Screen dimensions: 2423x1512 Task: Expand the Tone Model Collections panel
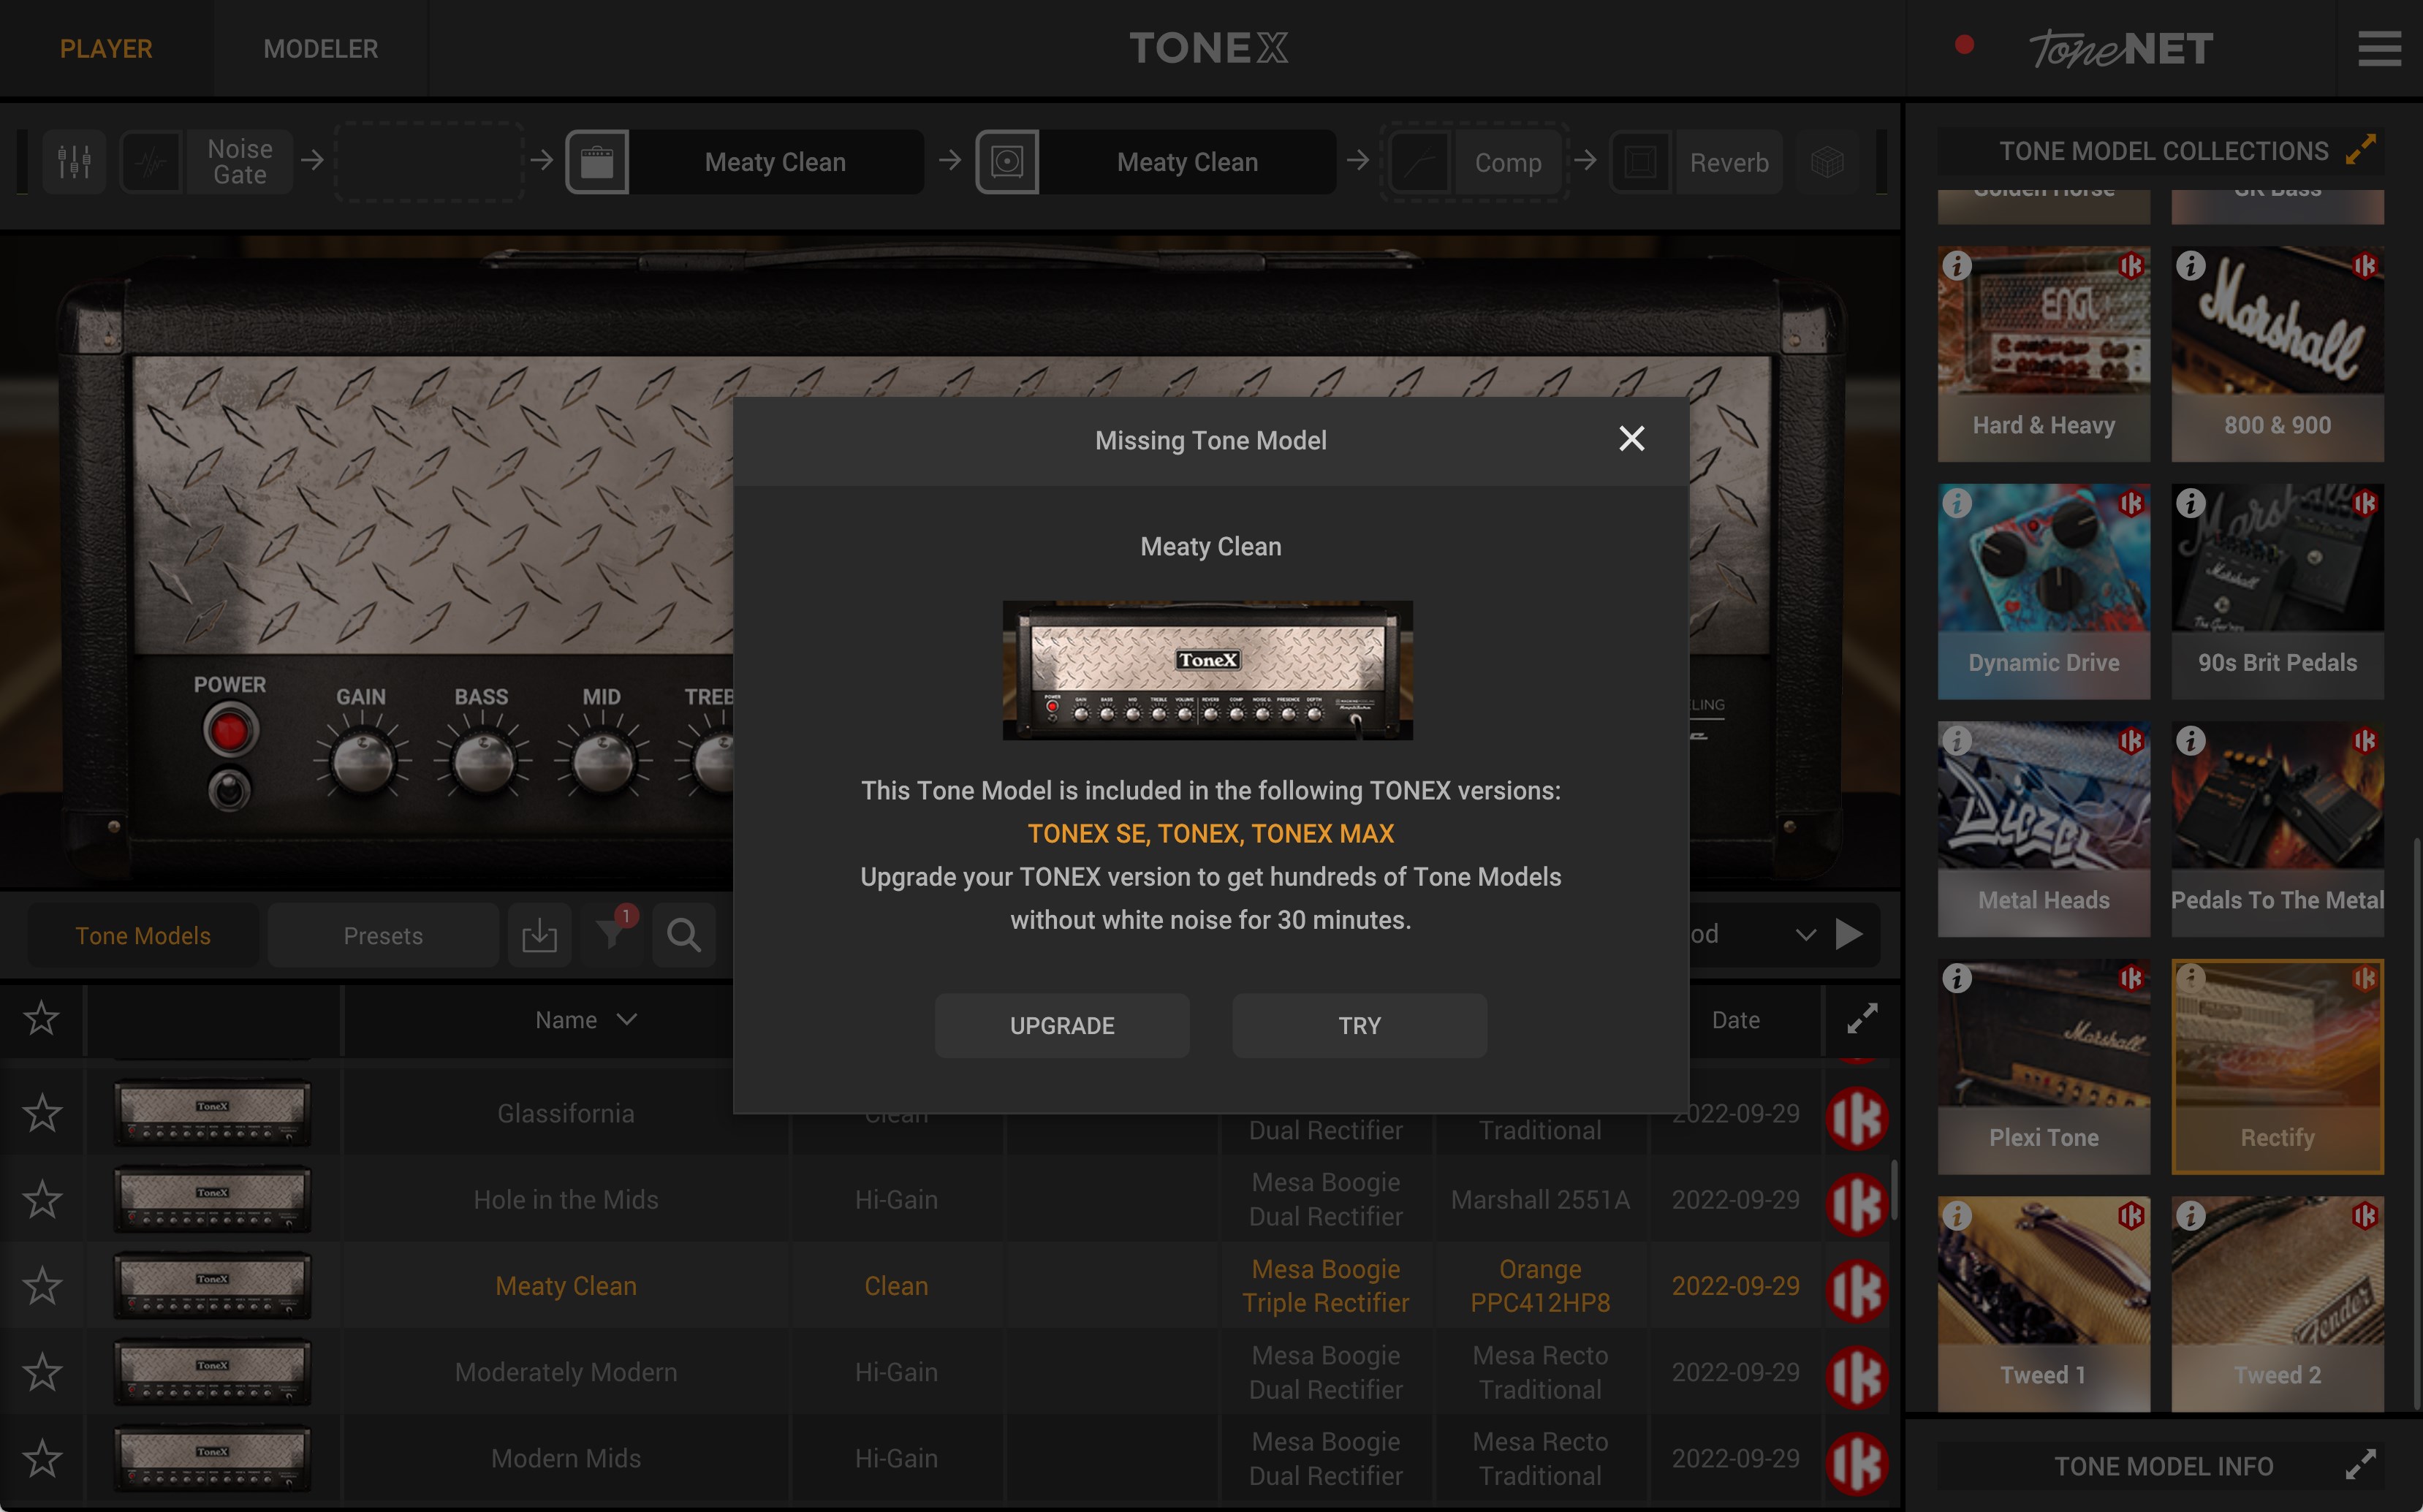tap(2361, 150)
